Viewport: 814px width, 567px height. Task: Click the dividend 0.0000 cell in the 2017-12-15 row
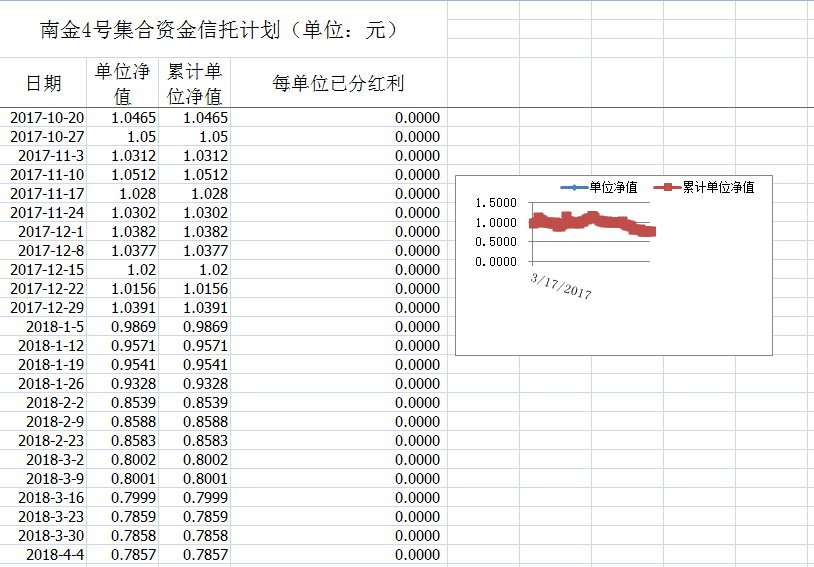[338, 270]
